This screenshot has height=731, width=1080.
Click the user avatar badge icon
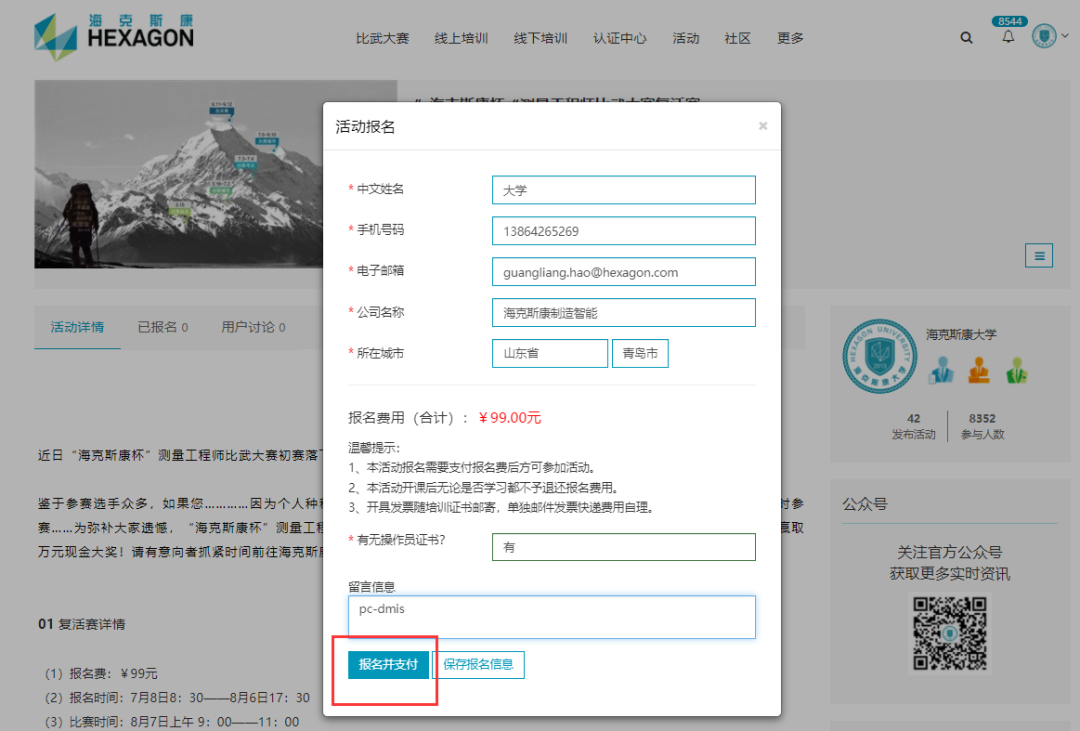[1043, 37]
